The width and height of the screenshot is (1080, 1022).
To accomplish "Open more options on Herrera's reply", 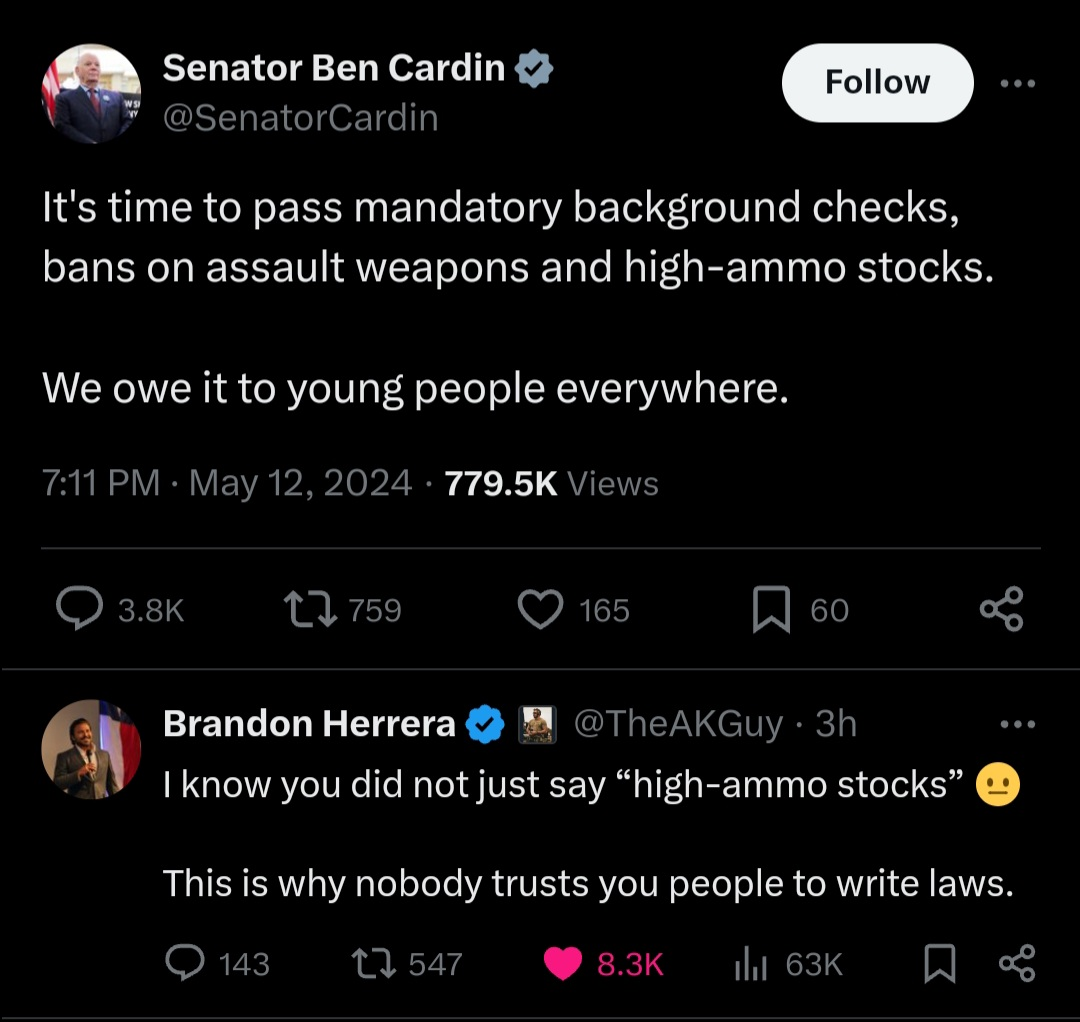I will (1018, 724).
